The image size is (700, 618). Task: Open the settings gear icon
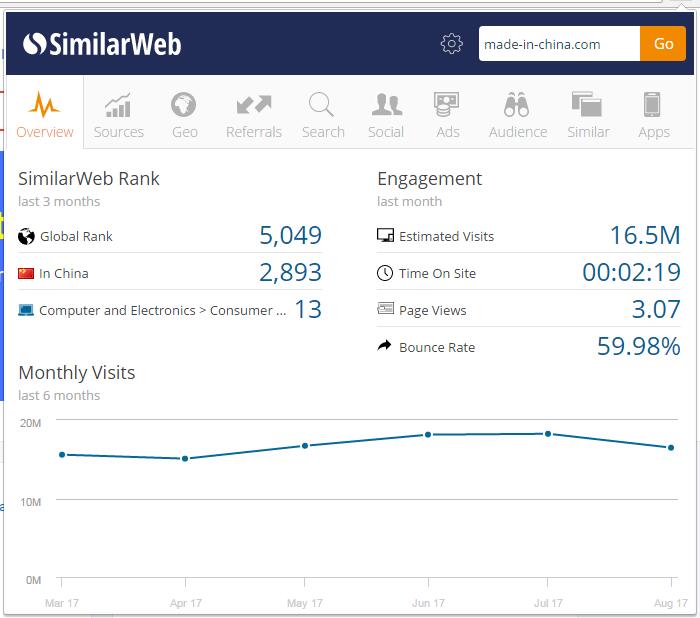[452, 44]
